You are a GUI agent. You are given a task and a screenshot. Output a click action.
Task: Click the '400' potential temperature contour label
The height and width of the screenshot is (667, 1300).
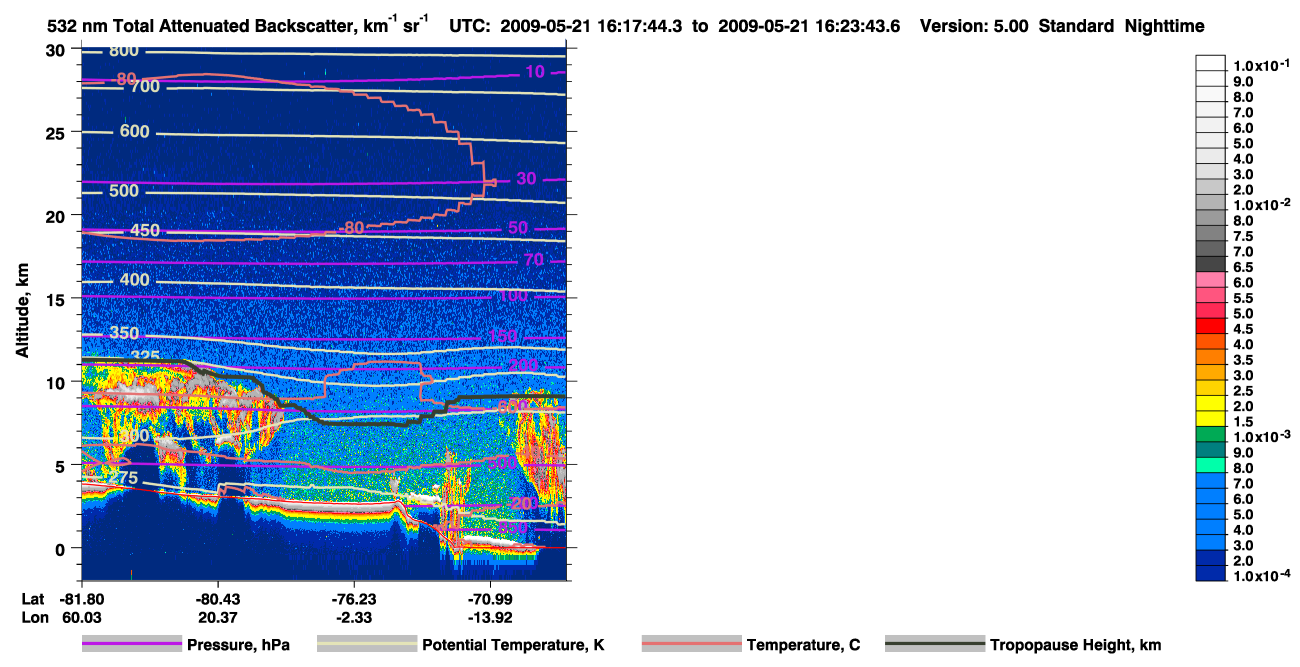134,279
